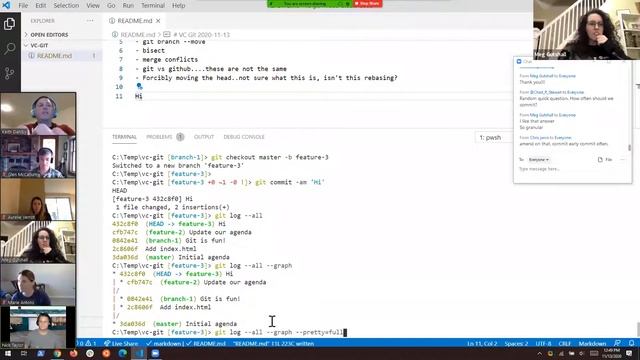Switch to the Debug Console tab
Screen dimensions: 640x360
point(244,137)
